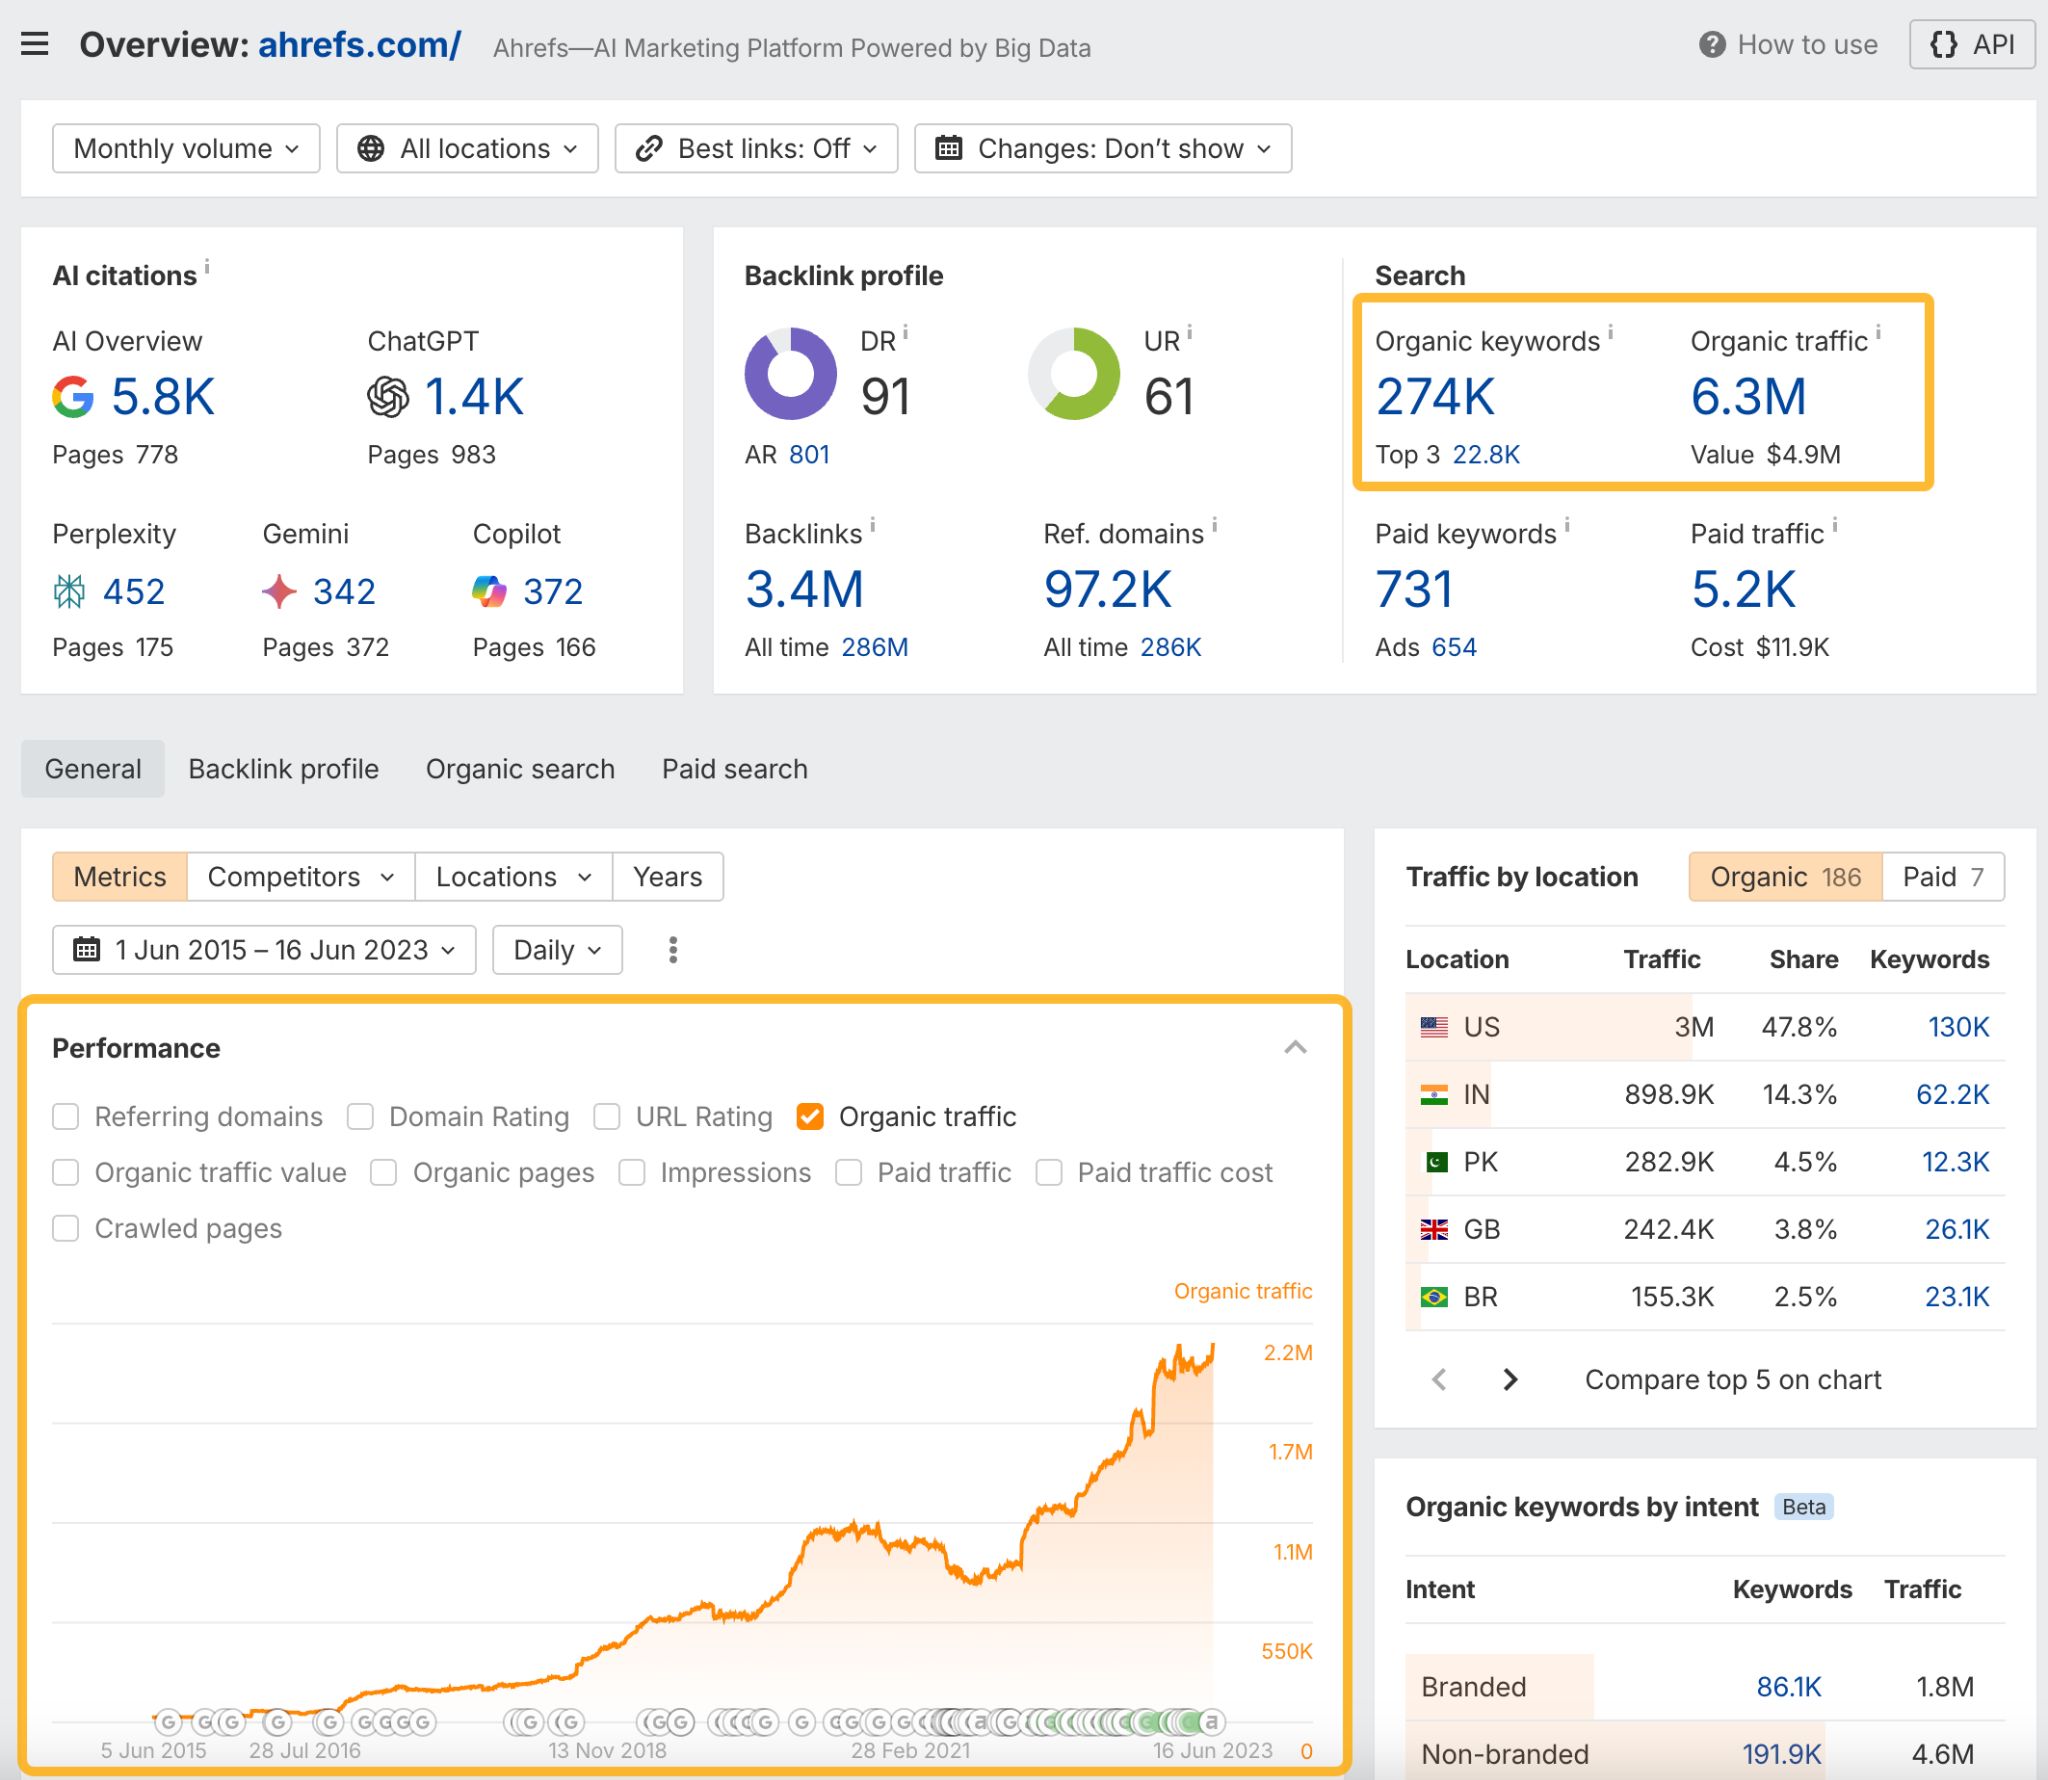Click Compare top 5 on chart
The width and height of the screenshot is (2048, 1780).
[1732, 1379]
